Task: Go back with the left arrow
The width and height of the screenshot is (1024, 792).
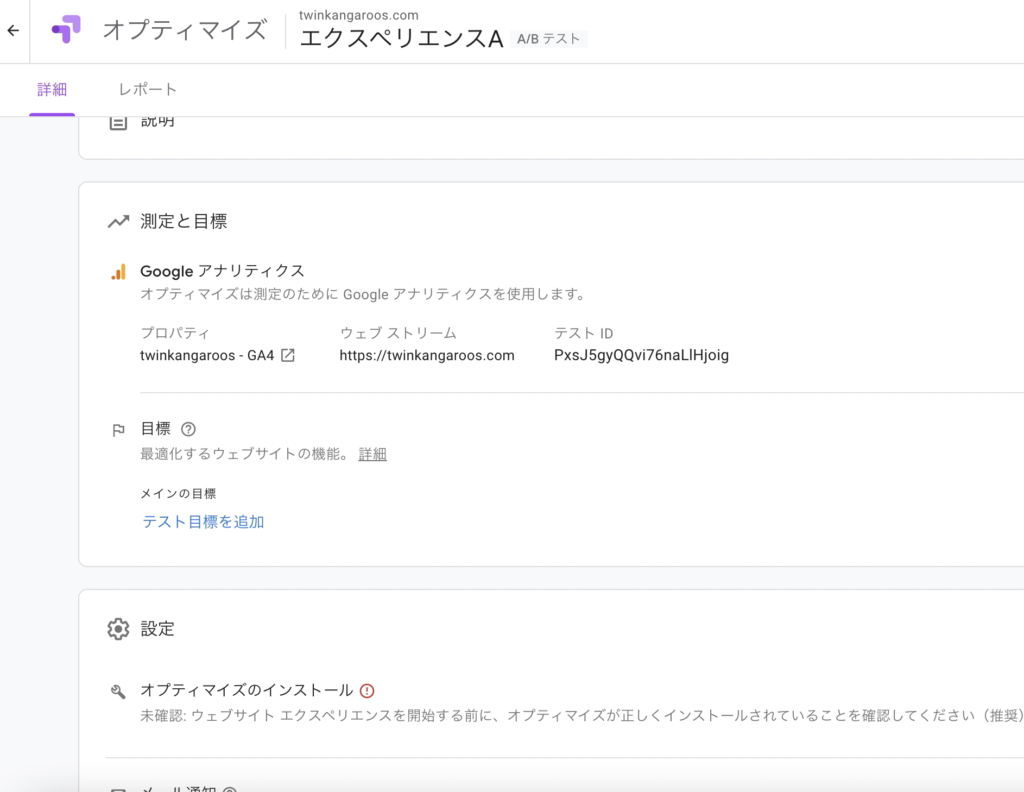Action: tap(13, 31)
